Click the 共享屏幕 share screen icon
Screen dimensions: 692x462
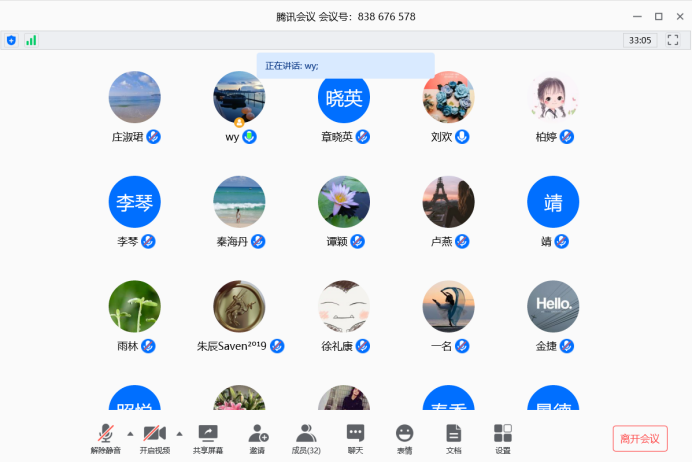click(208, 434)
